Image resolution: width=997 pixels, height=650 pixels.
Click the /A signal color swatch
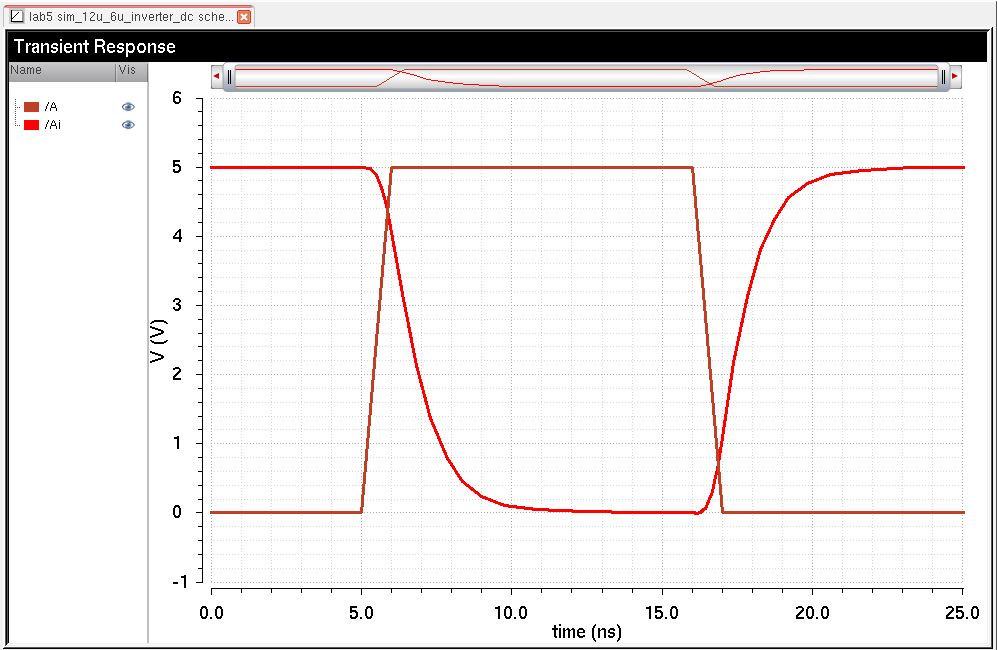click(31, 107)
